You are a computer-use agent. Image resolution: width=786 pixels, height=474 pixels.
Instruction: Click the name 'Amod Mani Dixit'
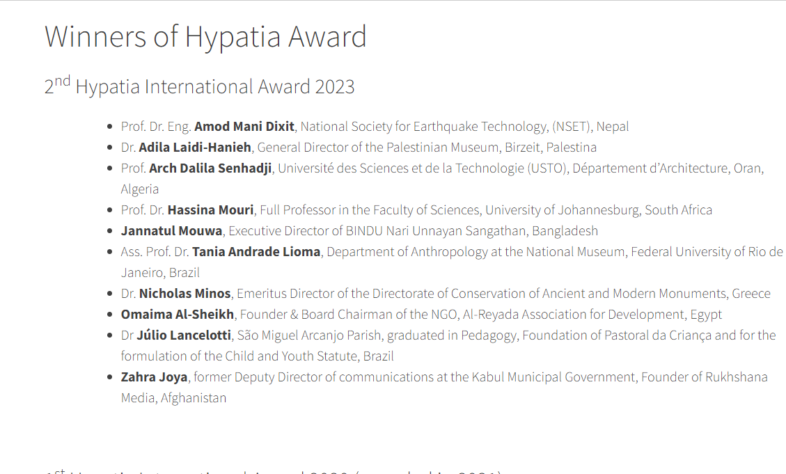(x=244, y=126)
